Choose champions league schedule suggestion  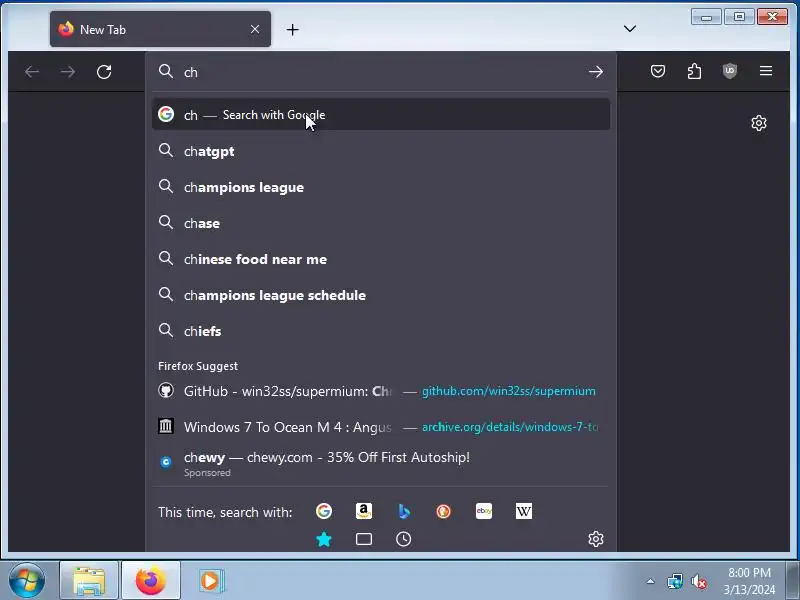381,295
